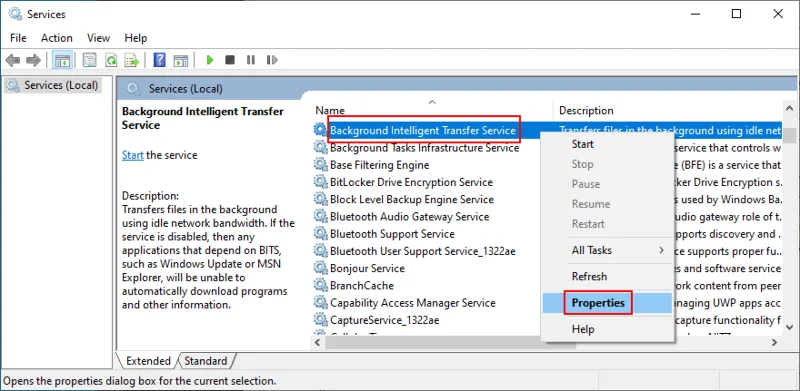Click the vertical scrollbar thumb
The width and height of the screenshot is (800, 391).
coord(789,135)
